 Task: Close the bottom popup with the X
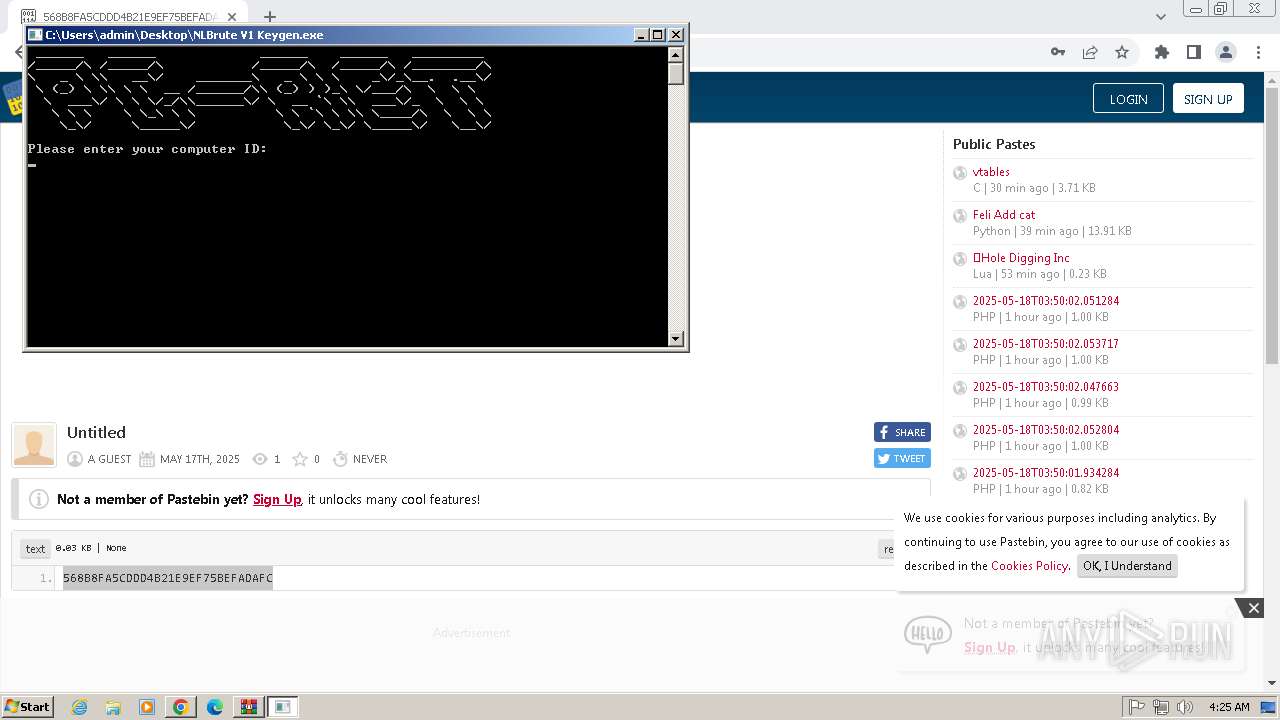1253,608
